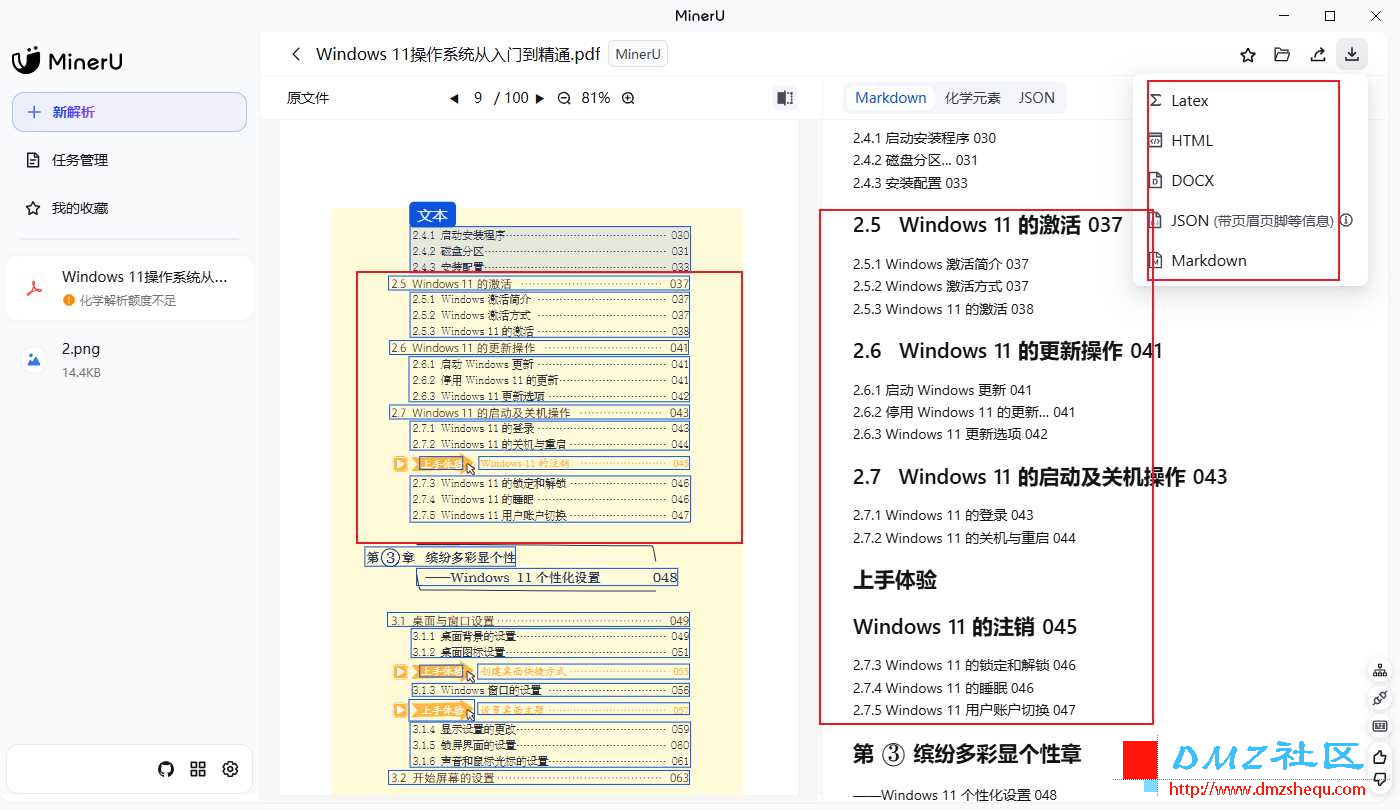Screen dimensions: 1400x810
Task: Open the GitHub link icon
Action: (166, 769)
